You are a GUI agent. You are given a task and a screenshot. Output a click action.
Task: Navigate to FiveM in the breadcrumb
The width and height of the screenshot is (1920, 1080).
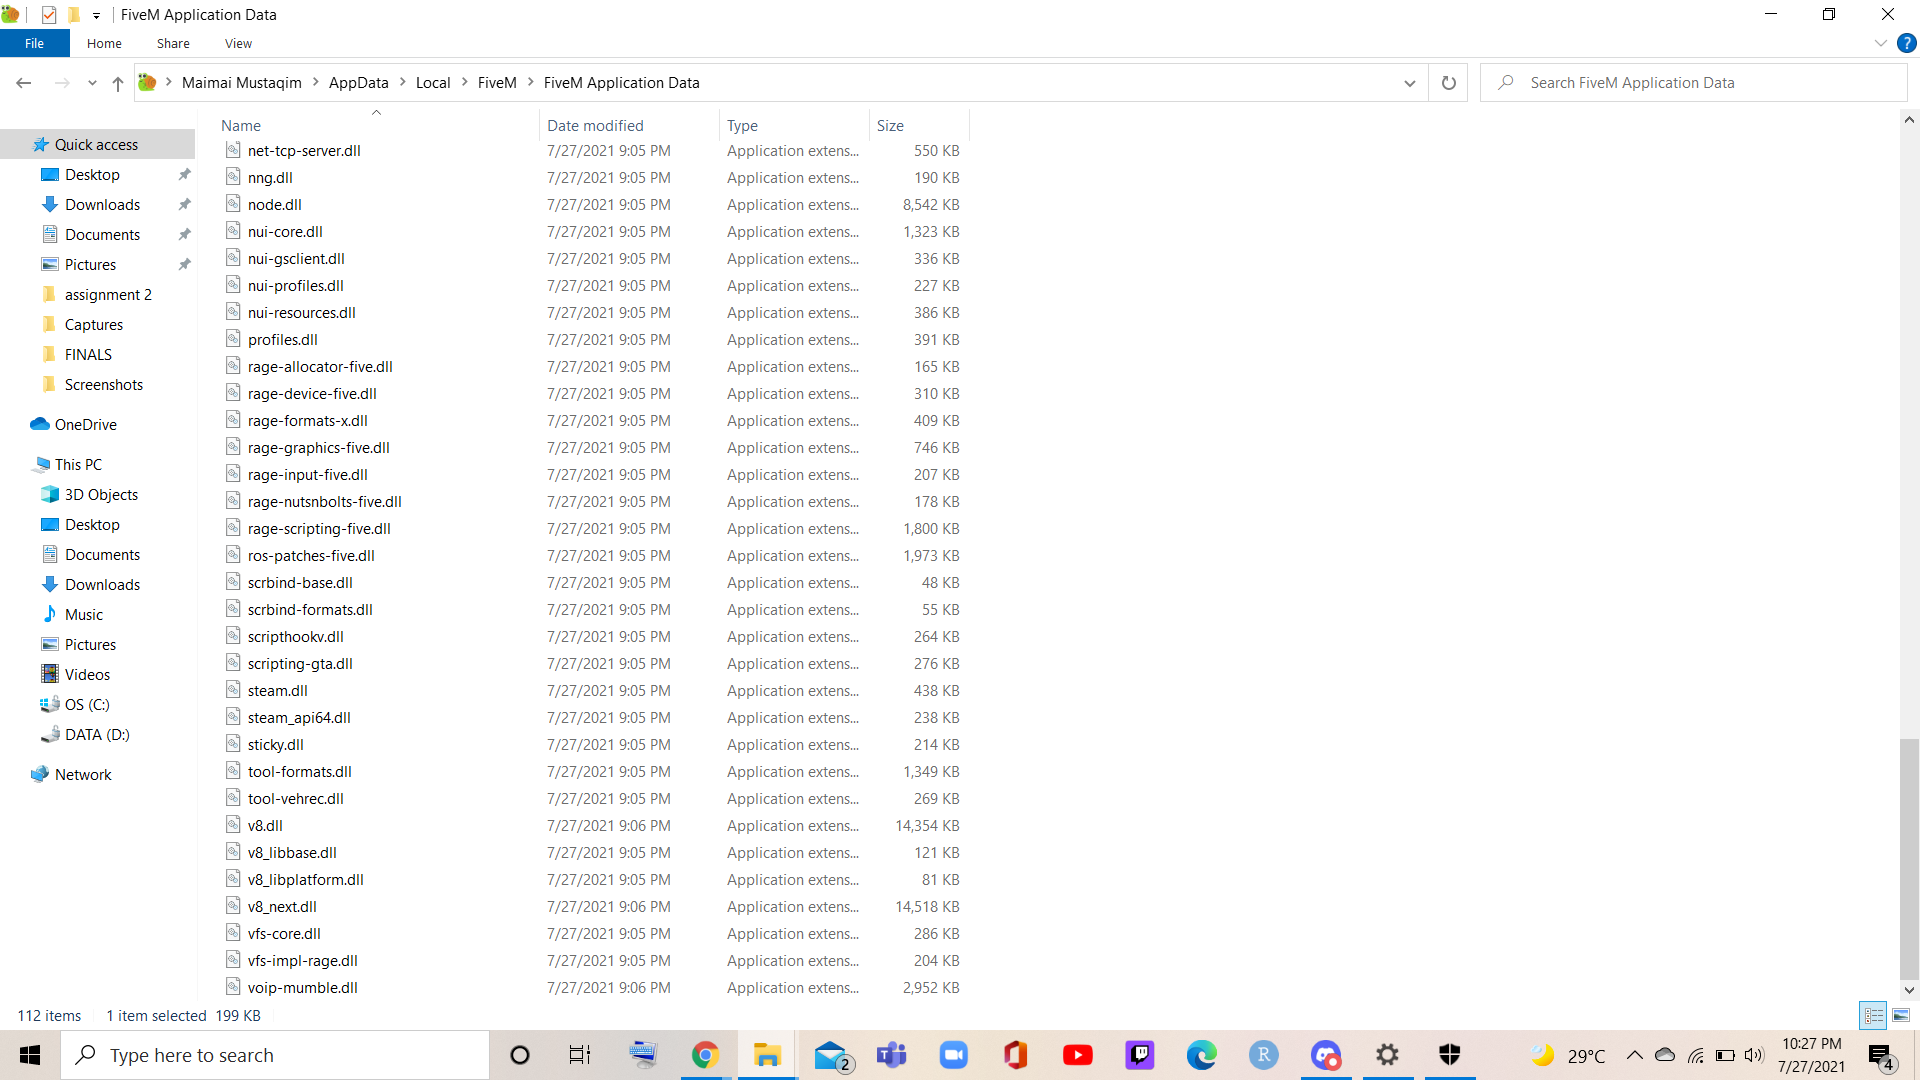click(497, 83)
